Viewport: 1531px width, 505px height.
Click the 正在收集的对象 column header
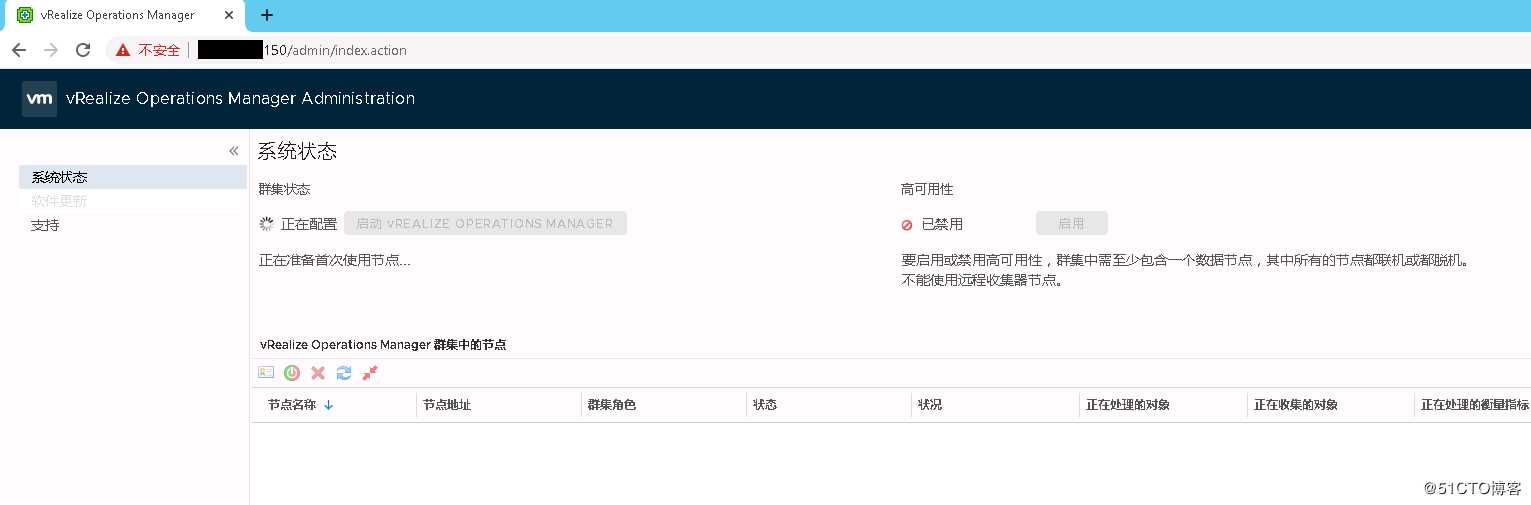pyautogui.click(x=1296, y=405)
